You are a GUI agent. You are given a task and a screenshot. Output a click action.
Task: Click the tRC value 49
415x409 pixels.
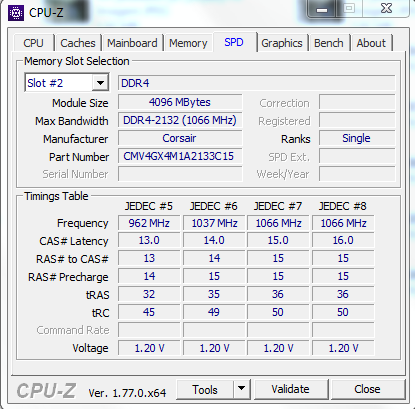[x=214, y=312]
